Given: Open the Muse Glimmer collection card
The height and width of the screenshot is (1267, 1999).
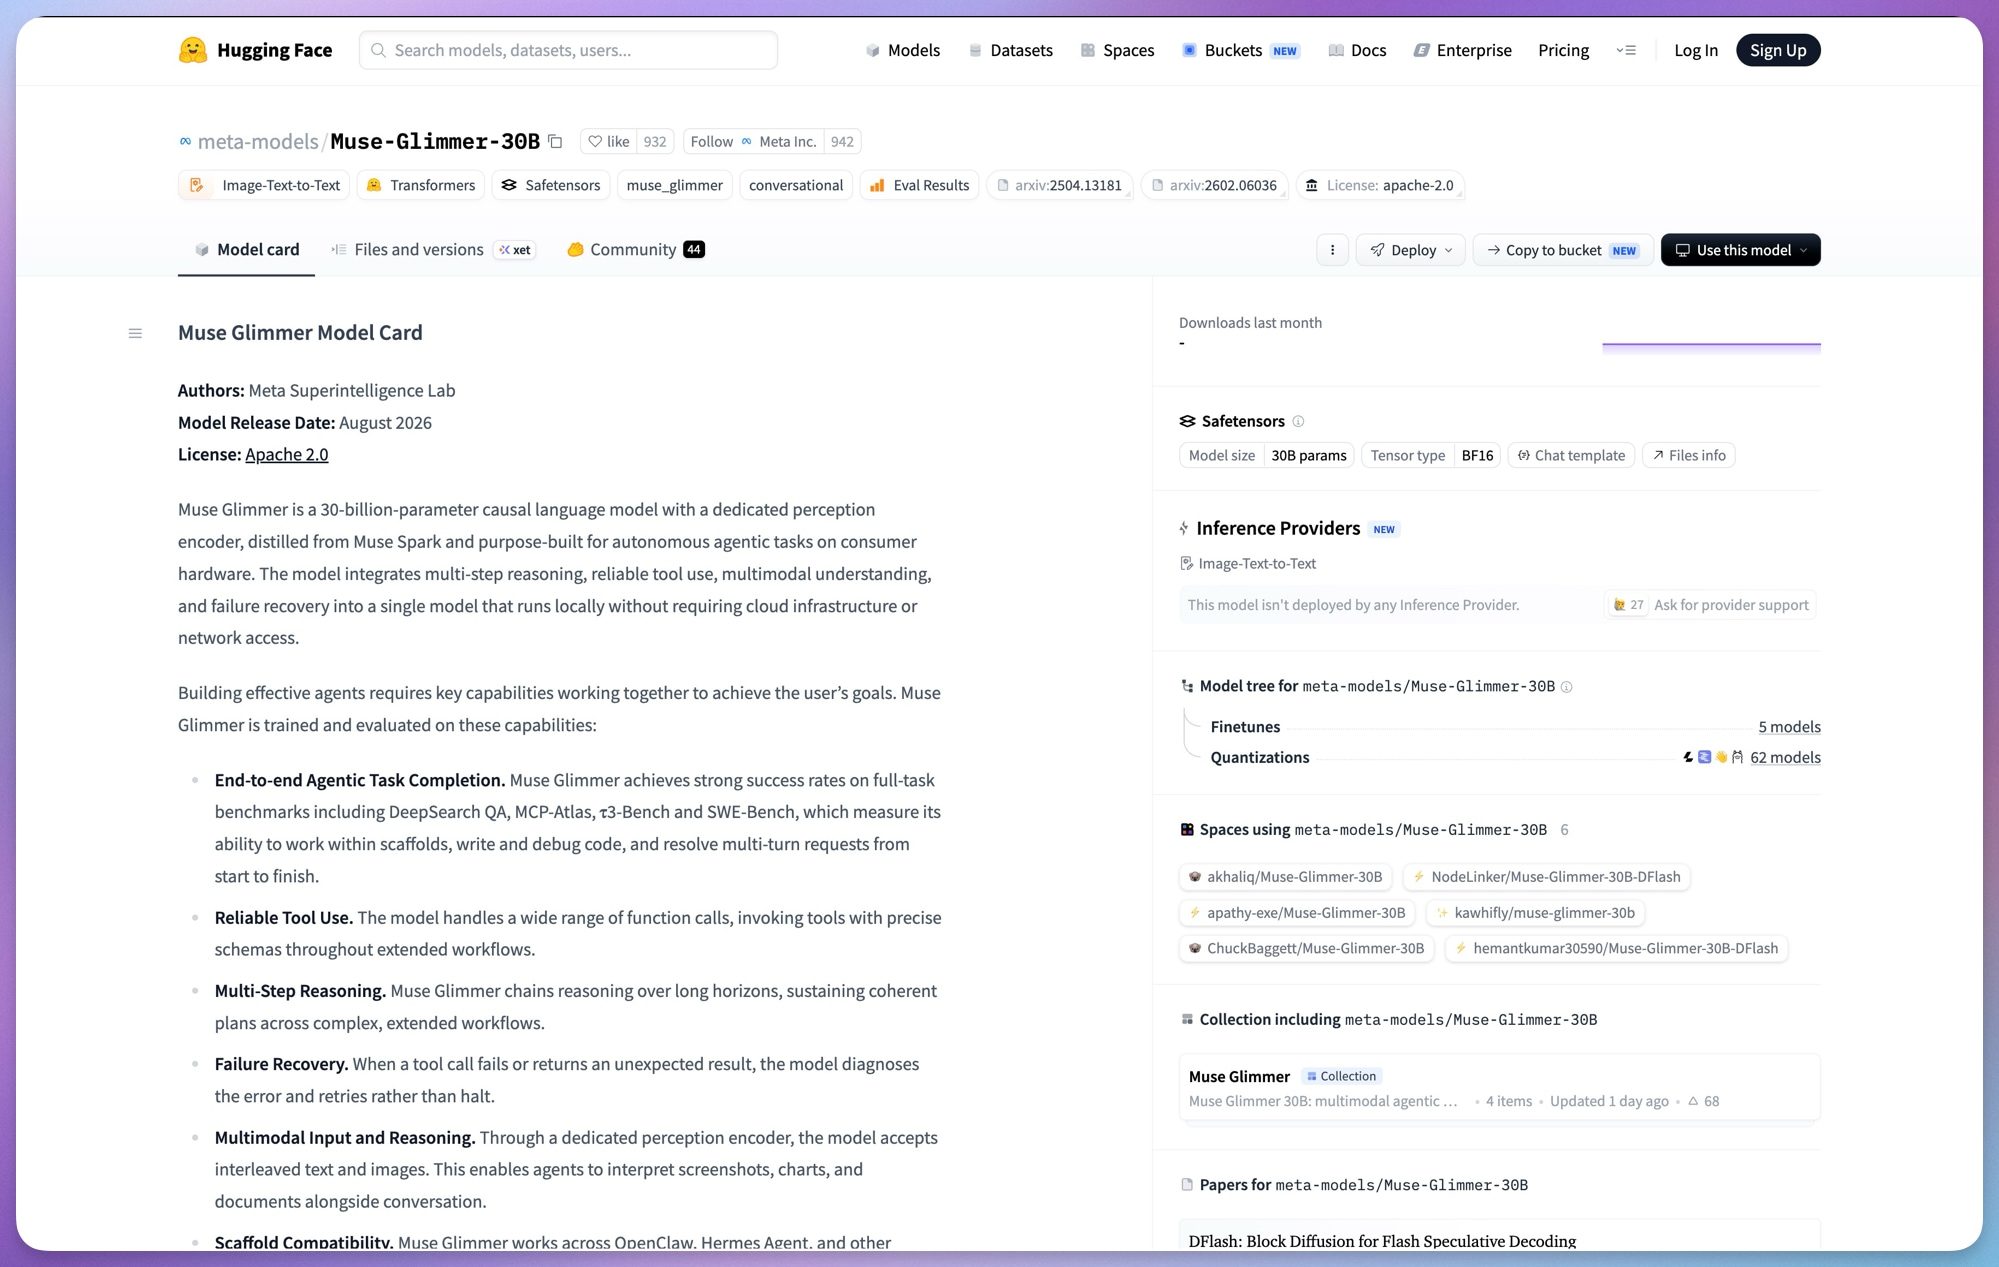Looking at the screenshot, I should [1499, 1088].
